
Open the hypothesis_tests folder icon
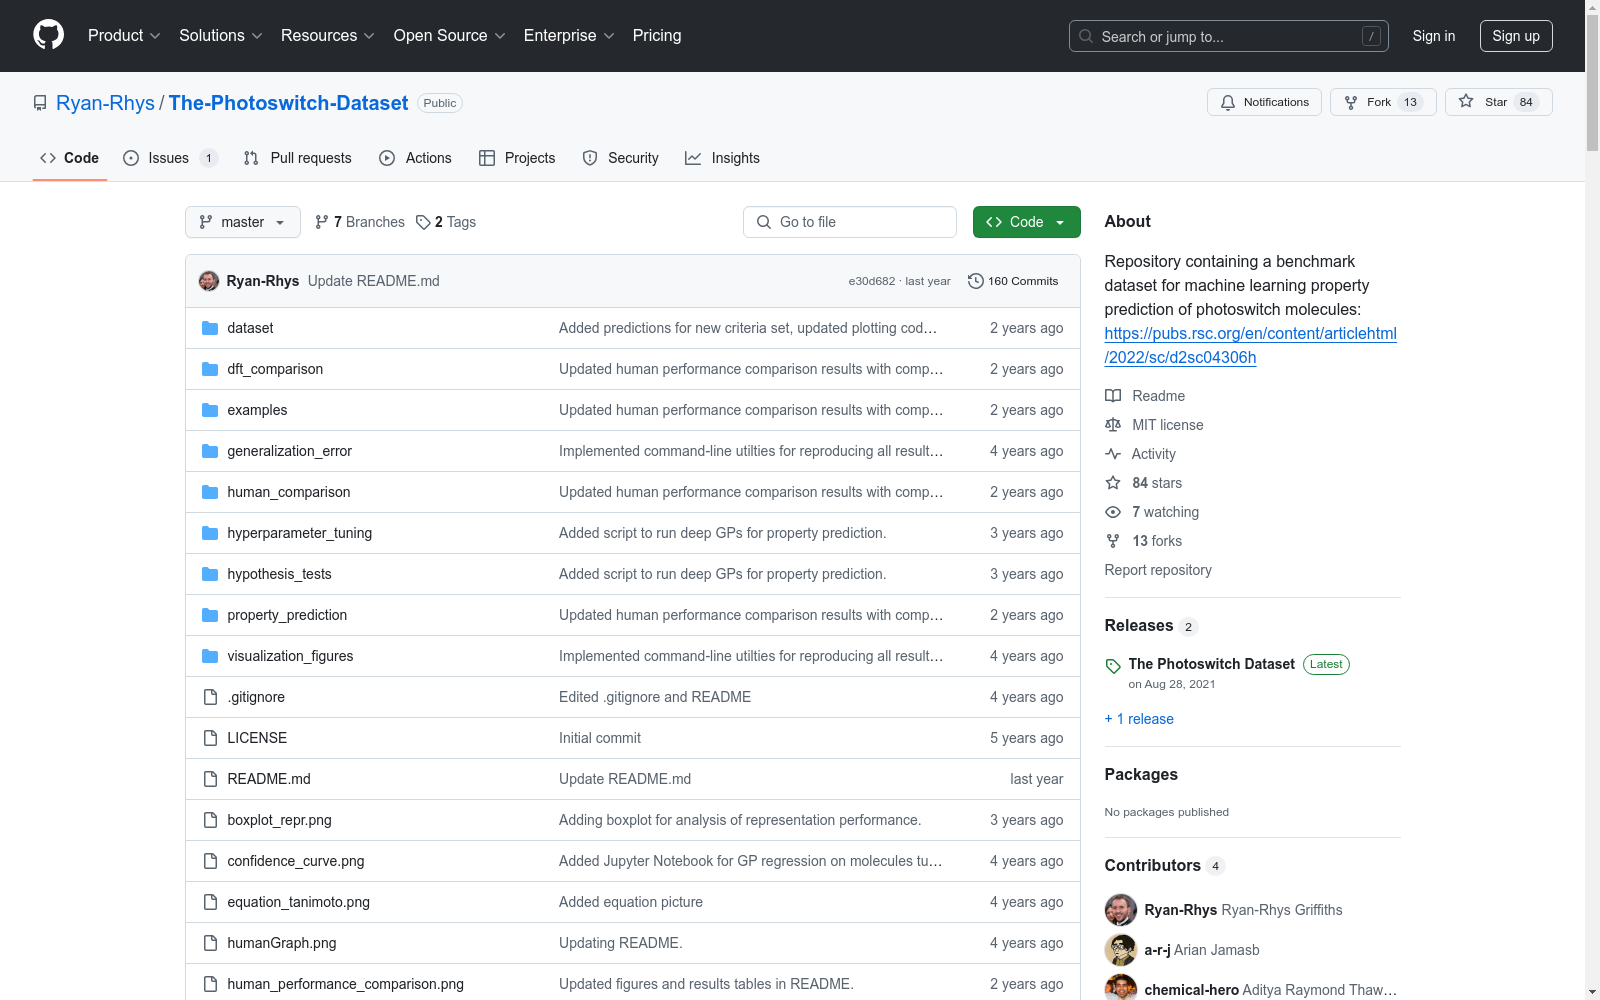coord(210,574)
